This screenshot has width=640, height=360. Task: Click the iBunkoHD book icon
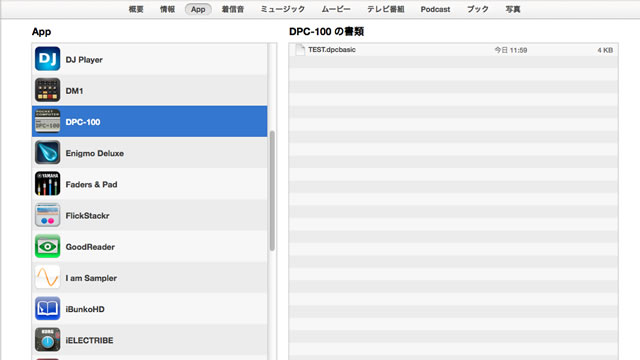(x=47, y=309)
